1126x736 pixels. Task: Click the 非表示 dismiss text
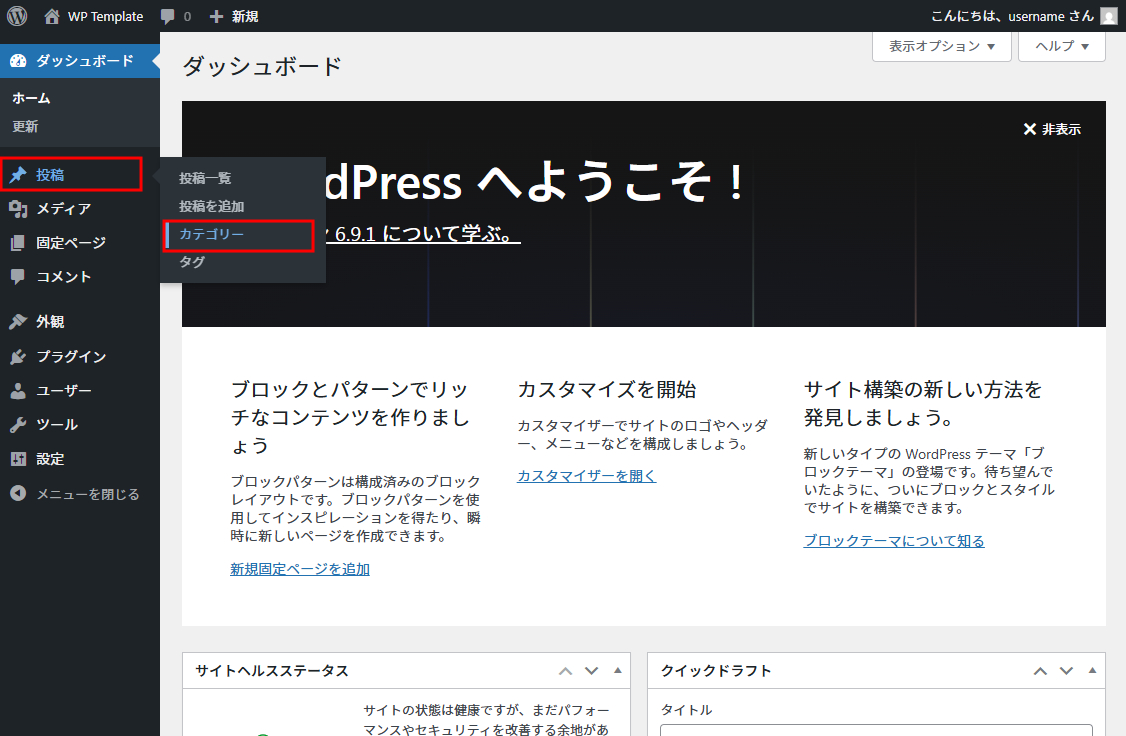click(1061, 129)
